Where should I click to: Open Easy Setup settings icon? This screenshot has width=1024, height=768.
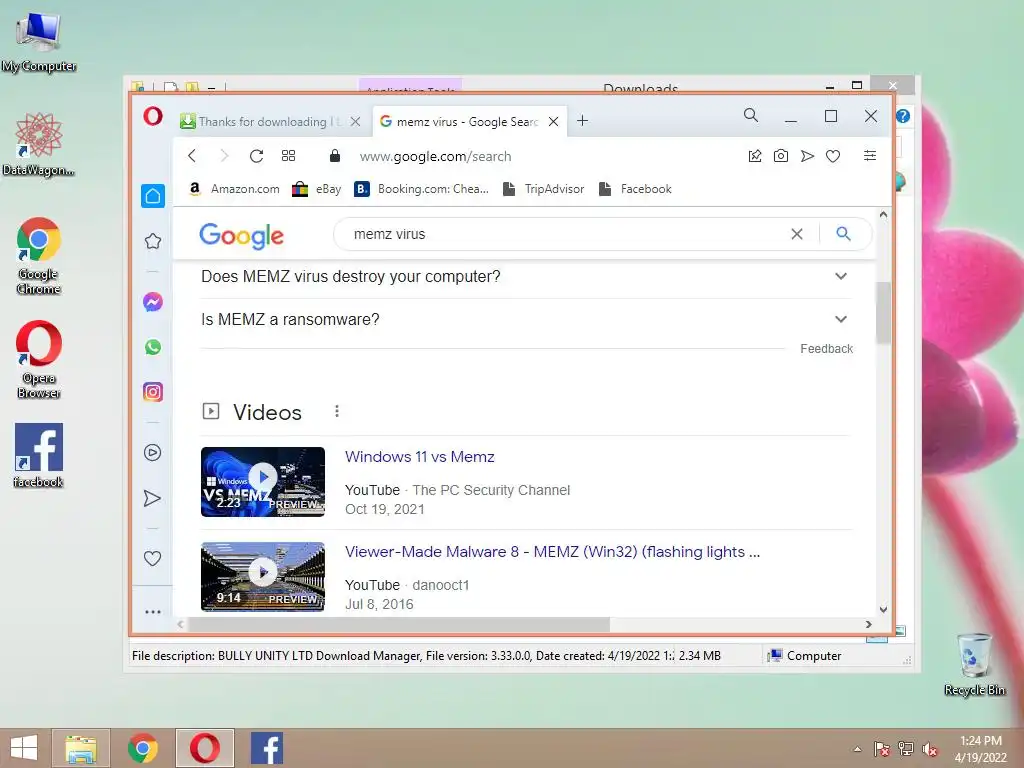click(870, 155)
